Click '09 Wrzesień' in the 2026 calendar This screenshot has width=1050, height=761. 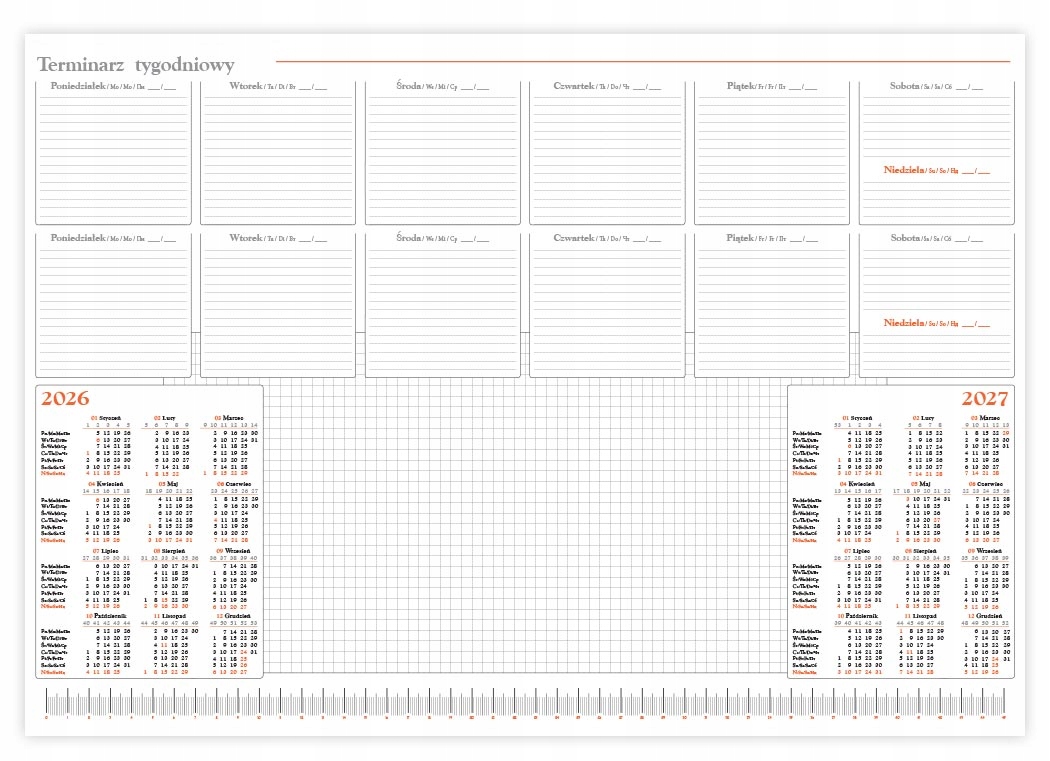click(234, 551)
